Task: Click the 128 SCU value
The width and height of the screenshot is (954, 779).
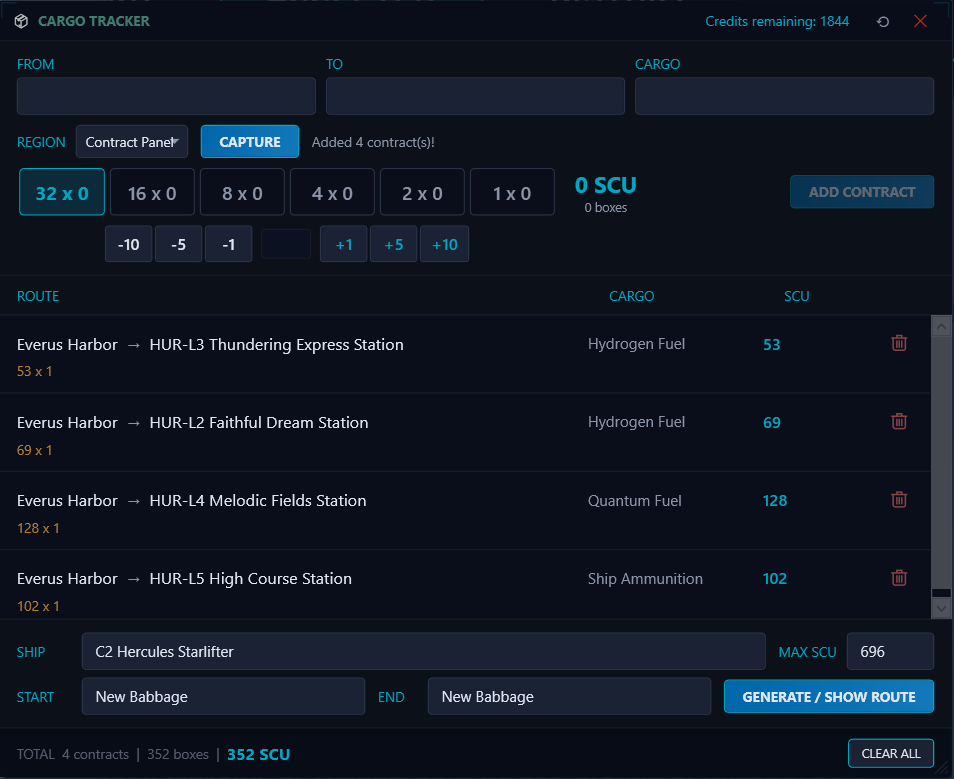Action: [775, 500]
